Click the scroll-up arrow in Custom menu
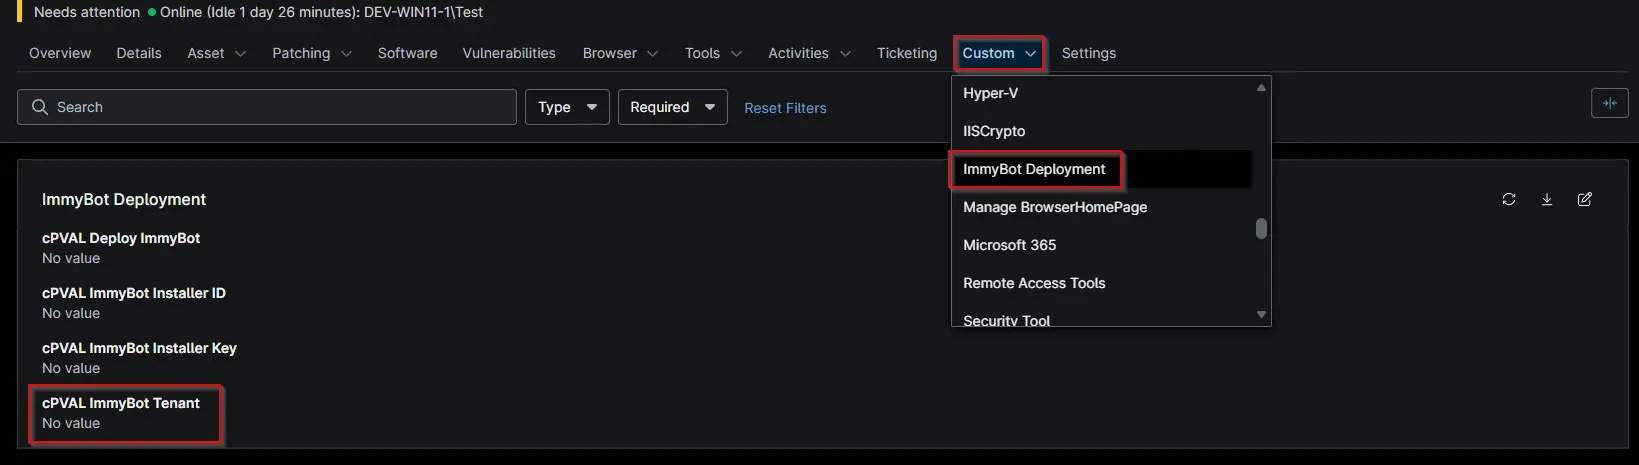 tap(1261, 88)
